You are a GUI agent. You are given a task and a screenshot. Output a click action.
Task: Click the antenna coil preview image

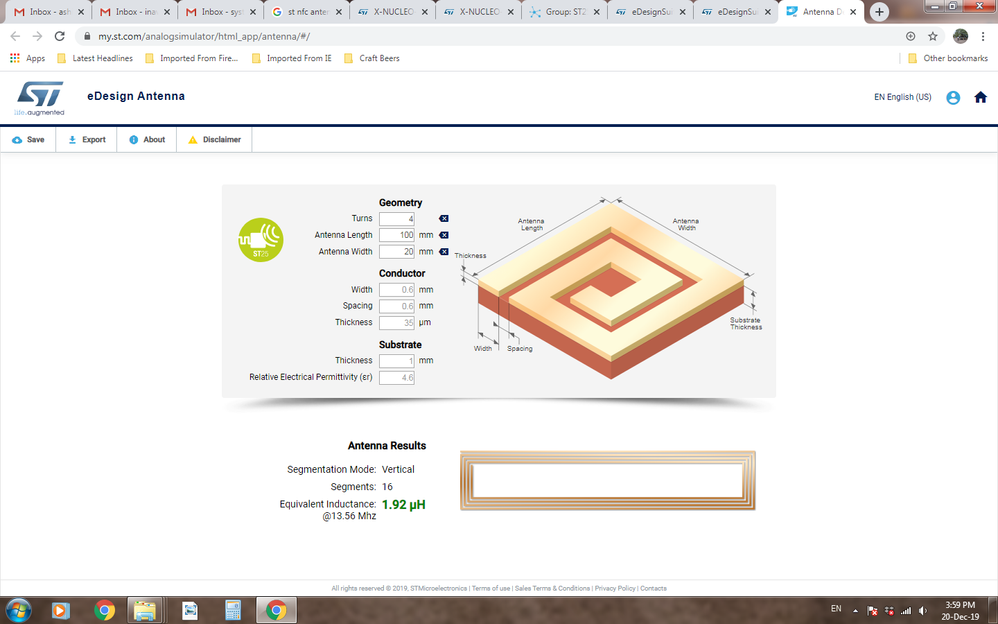(x=607, y=481)
